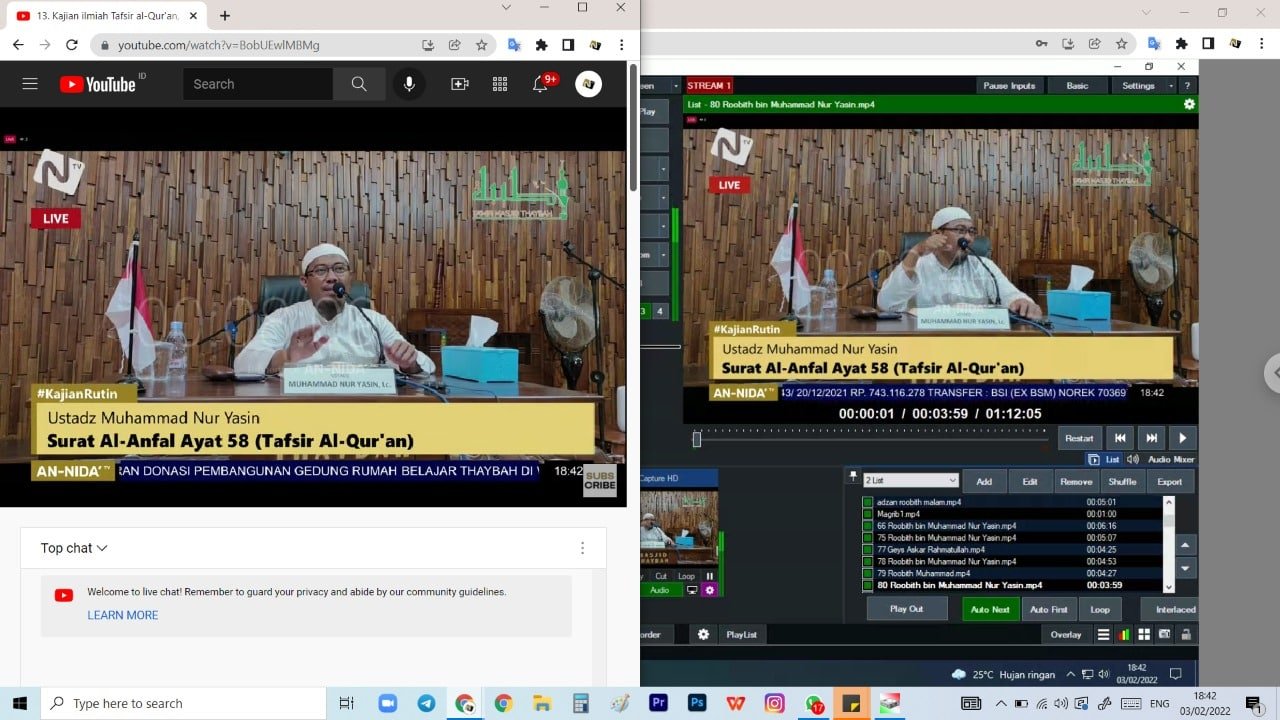Skip to next playlist item in vMix

tap(1151, 438)
